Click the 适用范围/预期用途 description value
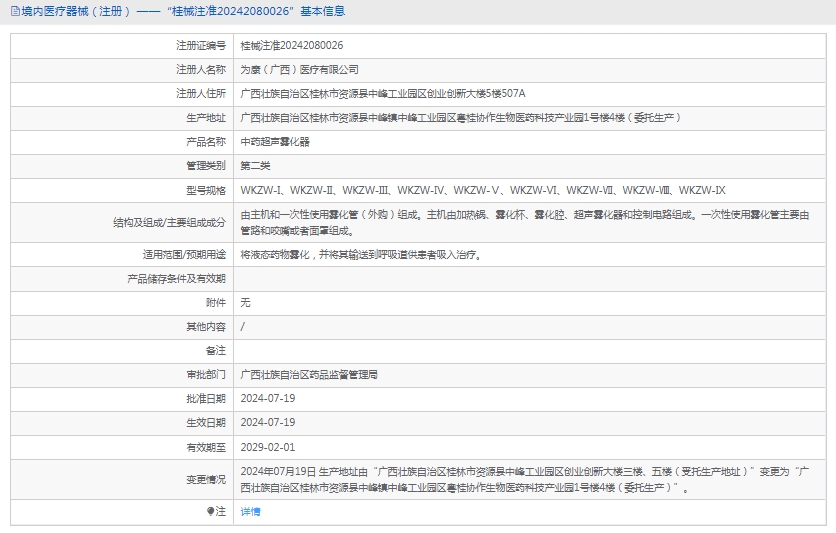 (x=361, y=255)
